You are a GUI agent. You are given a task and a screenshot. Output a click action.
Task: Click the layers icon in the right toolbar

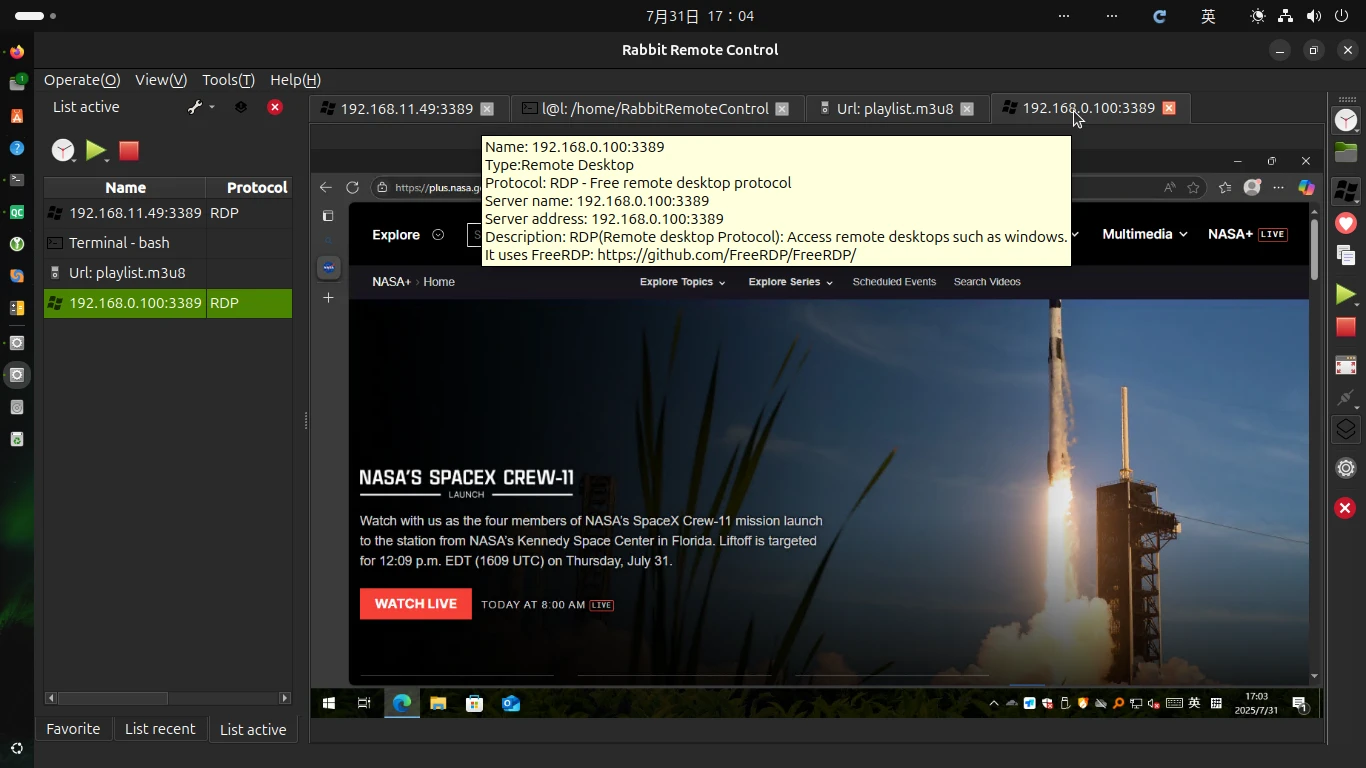(1346, 429)
